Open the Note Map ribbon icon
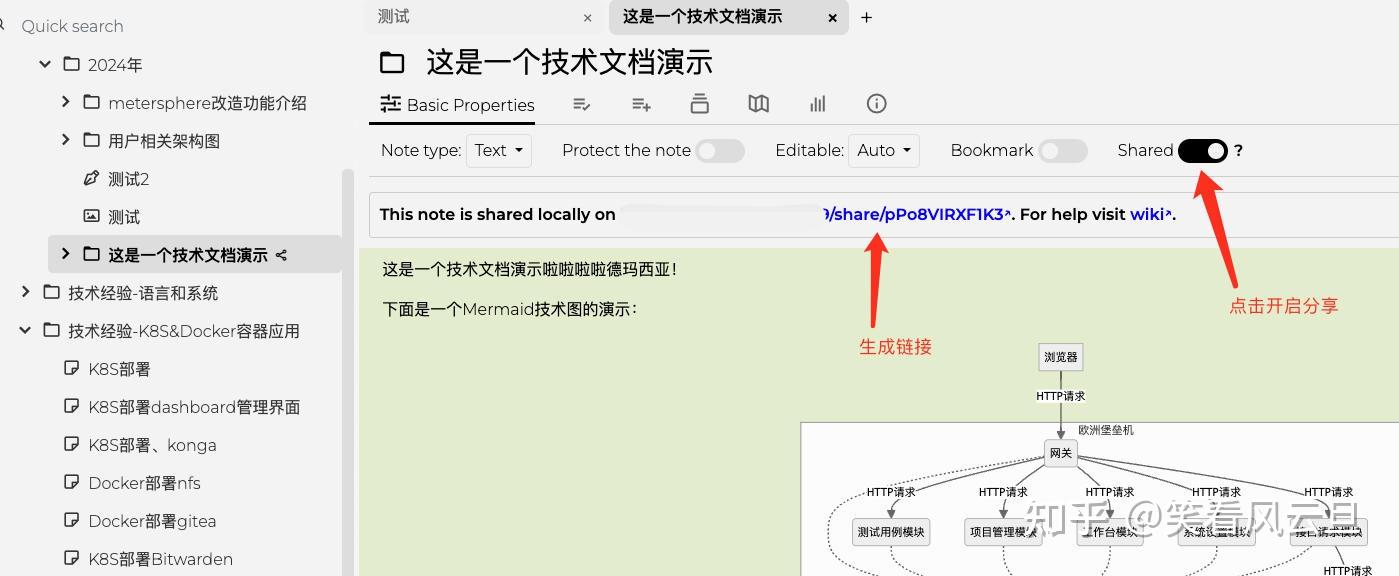Image resolution: width=1399 pixels, height=576 pixels. pos(758,103)
